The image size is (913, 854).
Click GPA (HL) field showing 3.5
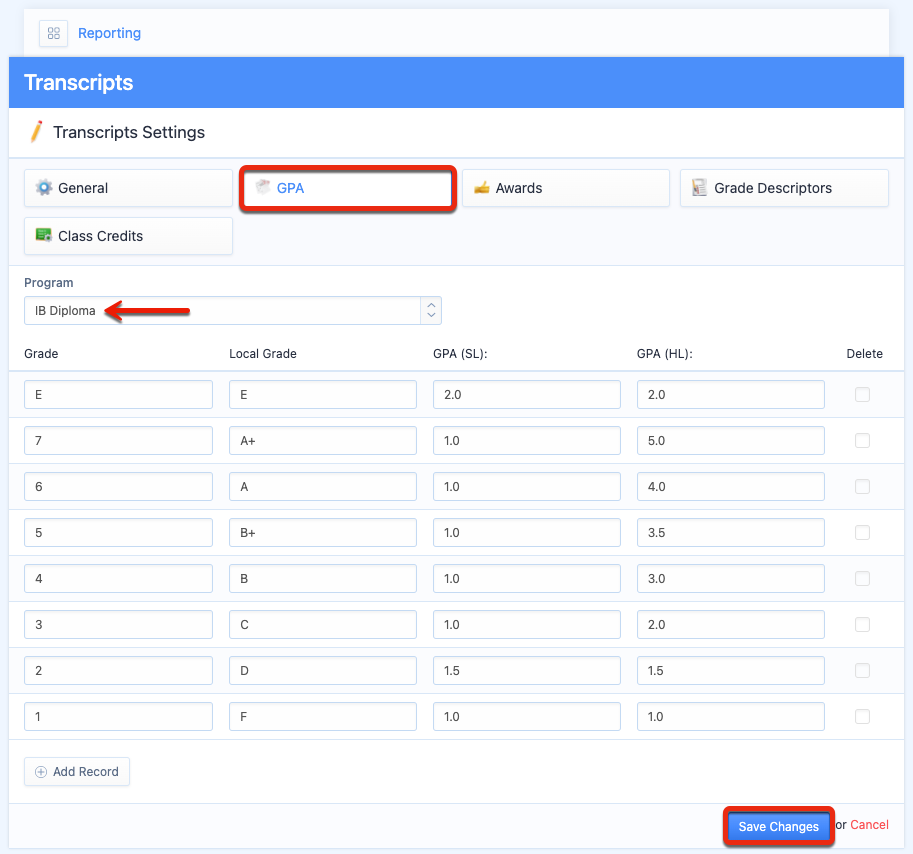pos(731,533)
